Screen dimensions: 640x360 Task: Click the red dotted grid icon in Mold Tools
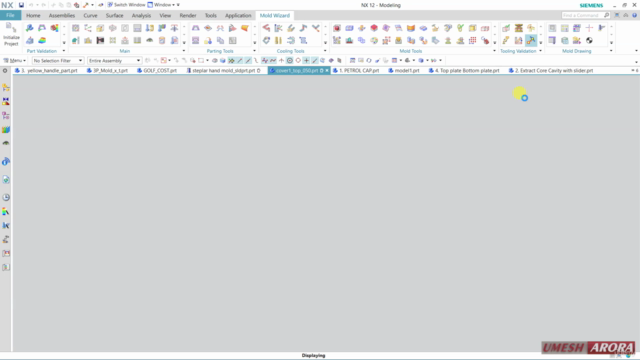click(x=473, y=40)
